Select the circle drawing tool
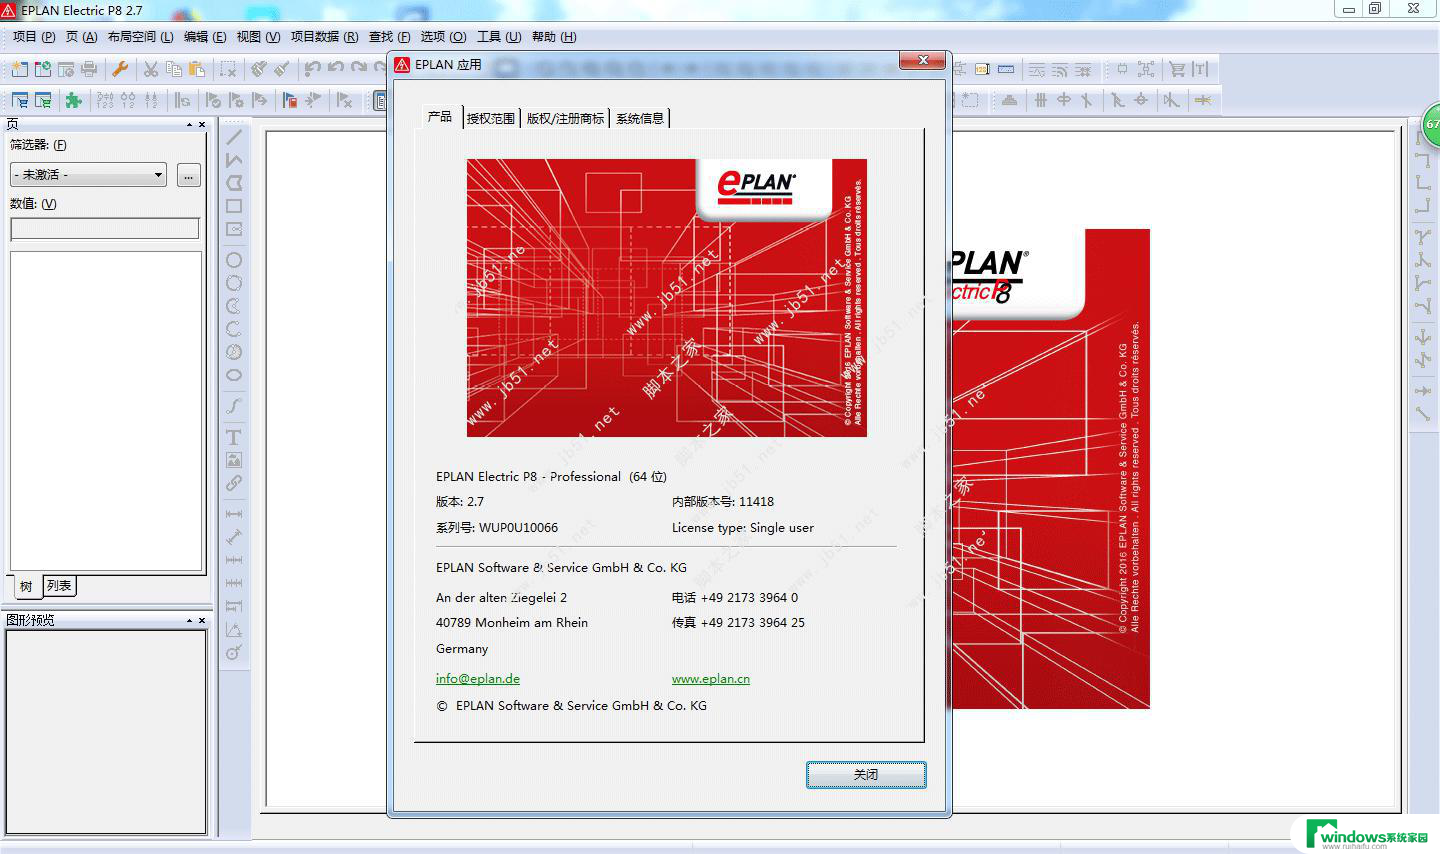 (234, 260)
